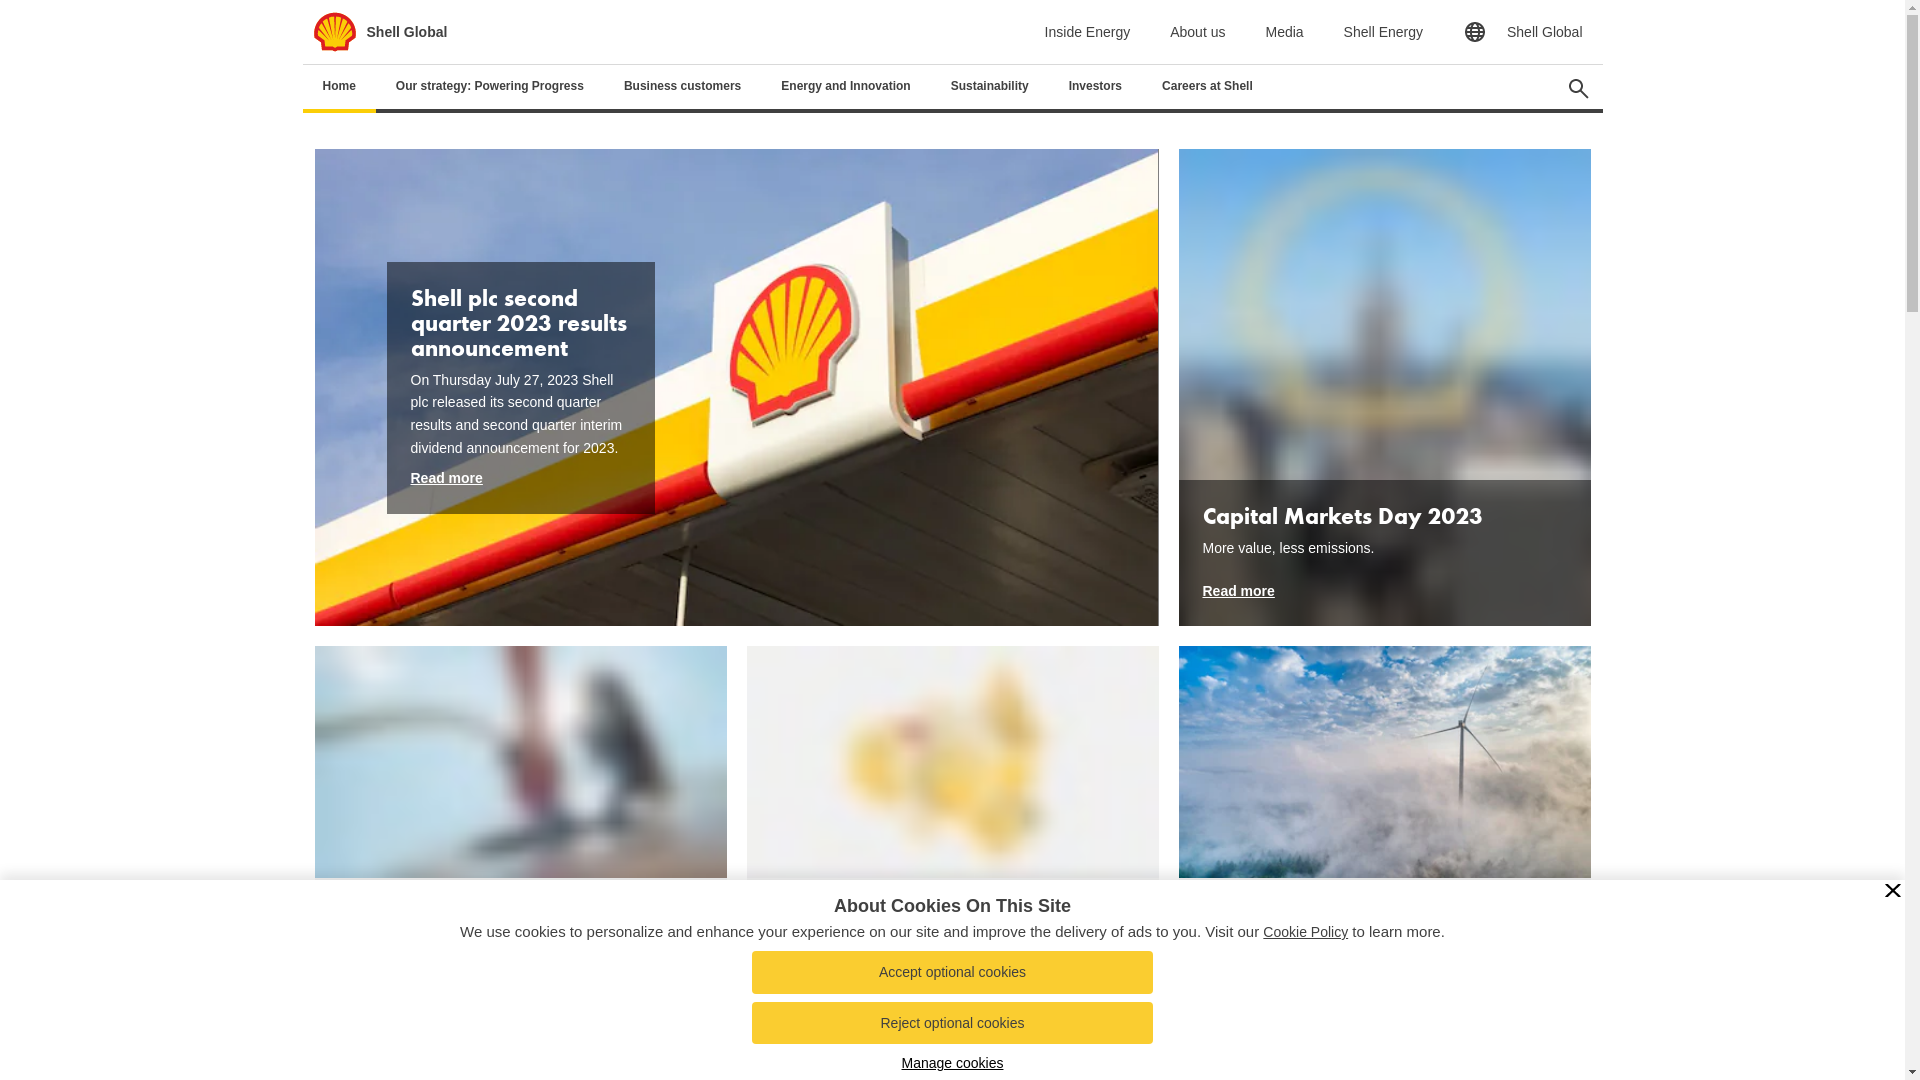
Task: Select the Home tab
Action: coord(339,86)
